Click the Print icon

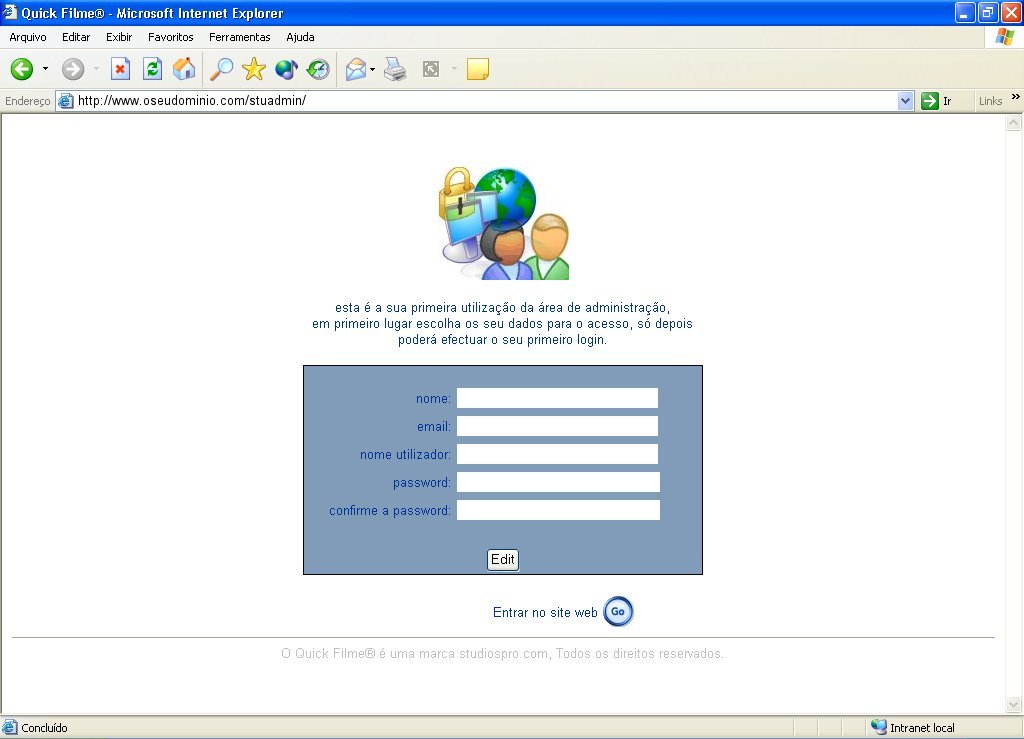tap(395, 69)
